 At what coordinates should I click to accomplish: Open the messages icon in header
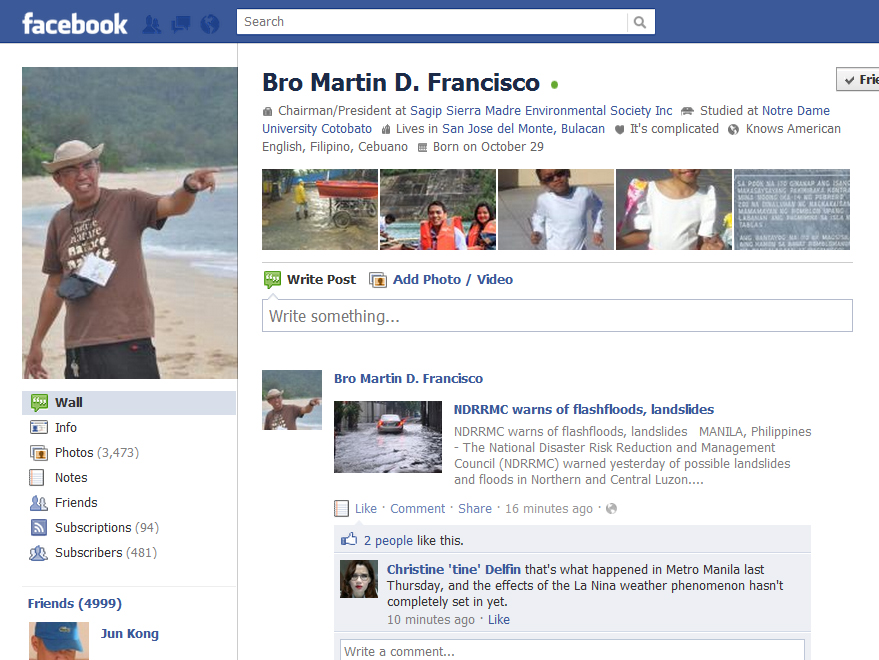tap(180, 23)
